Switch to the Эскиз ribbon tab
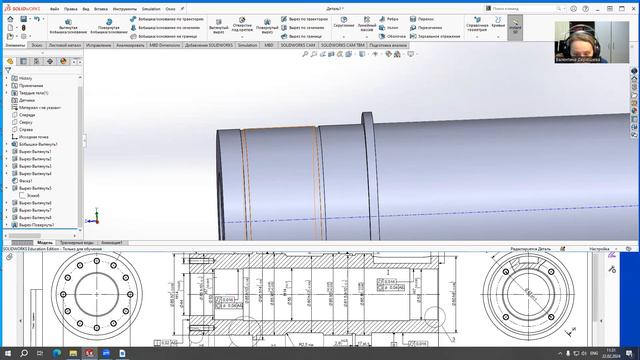The height and width of the screenshot is (360, 640). pos(37,45)
